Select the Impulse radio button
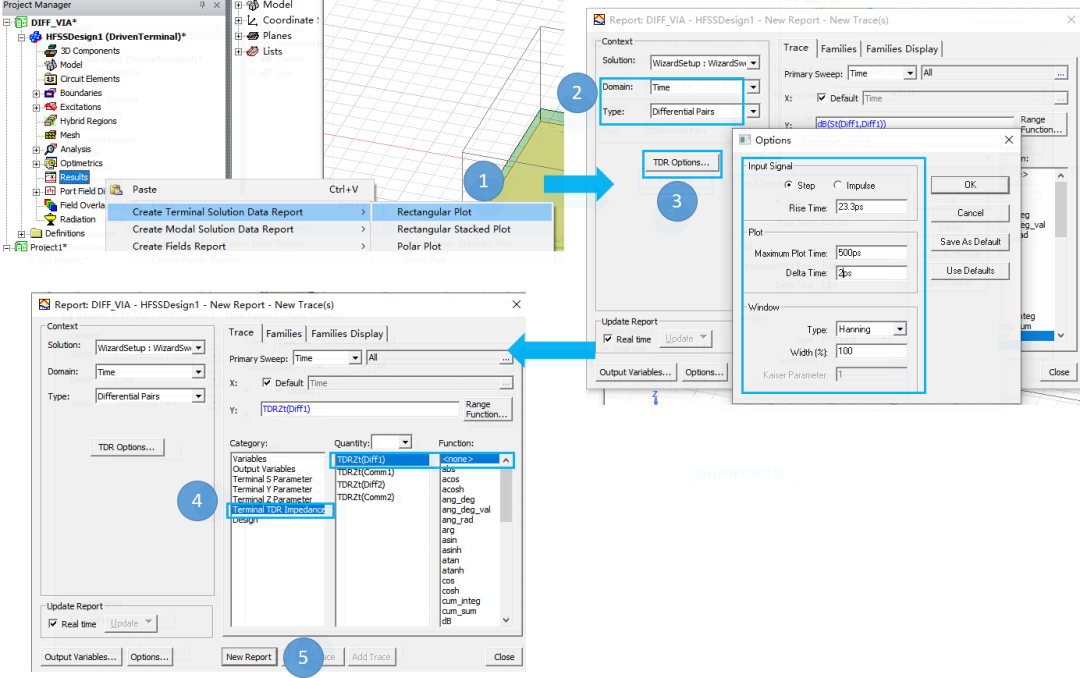 coord(838,185)
